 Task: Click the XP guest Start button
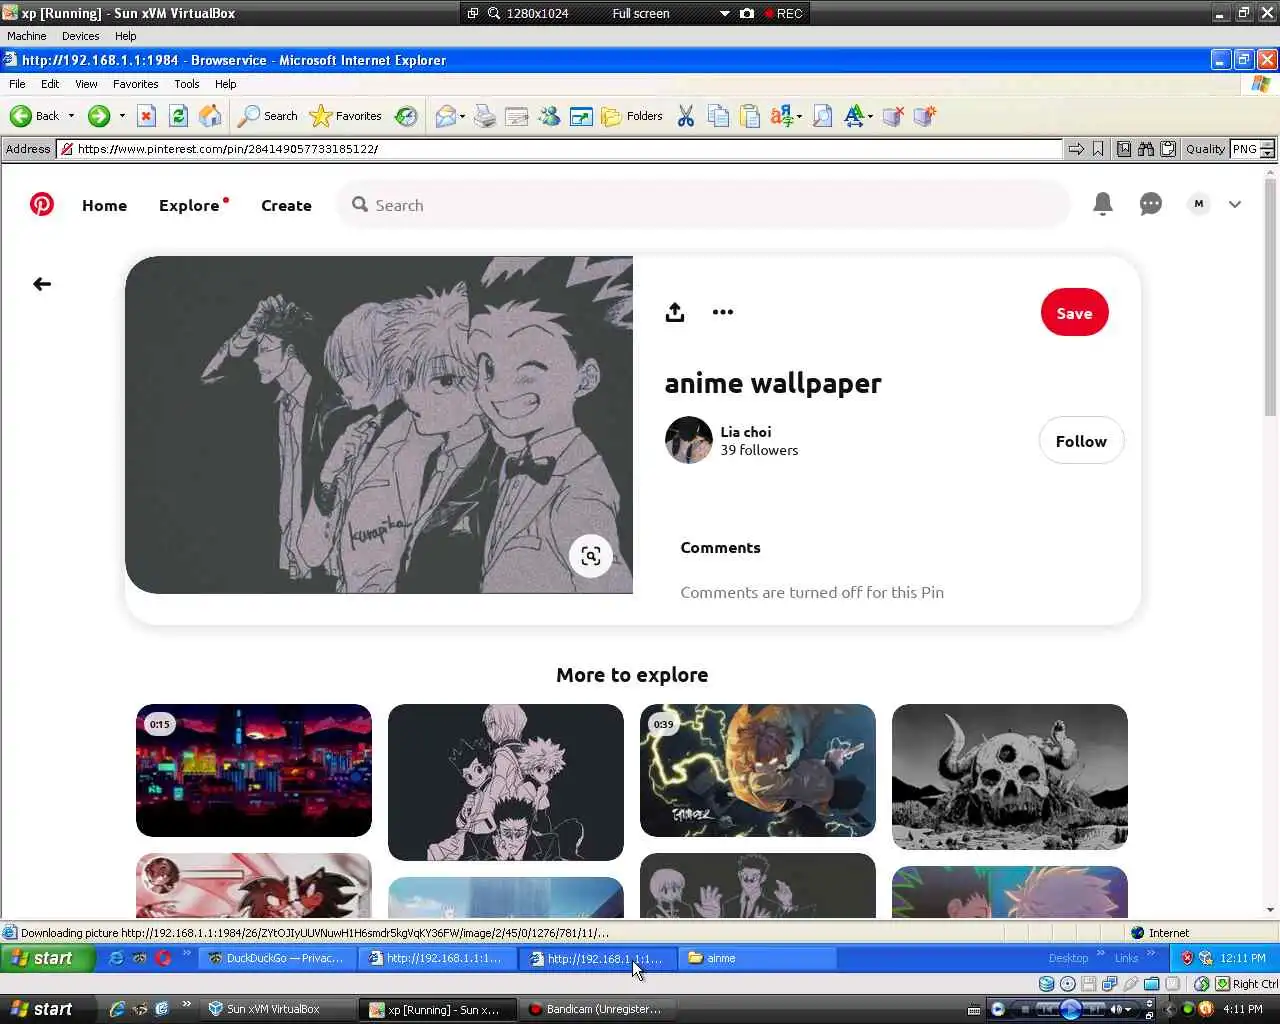click(x=47, y=958)
